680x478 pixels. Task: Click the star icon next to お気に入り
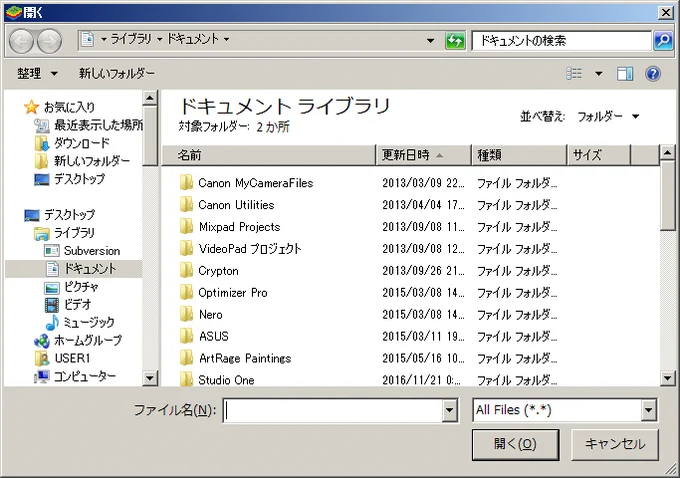31,107
